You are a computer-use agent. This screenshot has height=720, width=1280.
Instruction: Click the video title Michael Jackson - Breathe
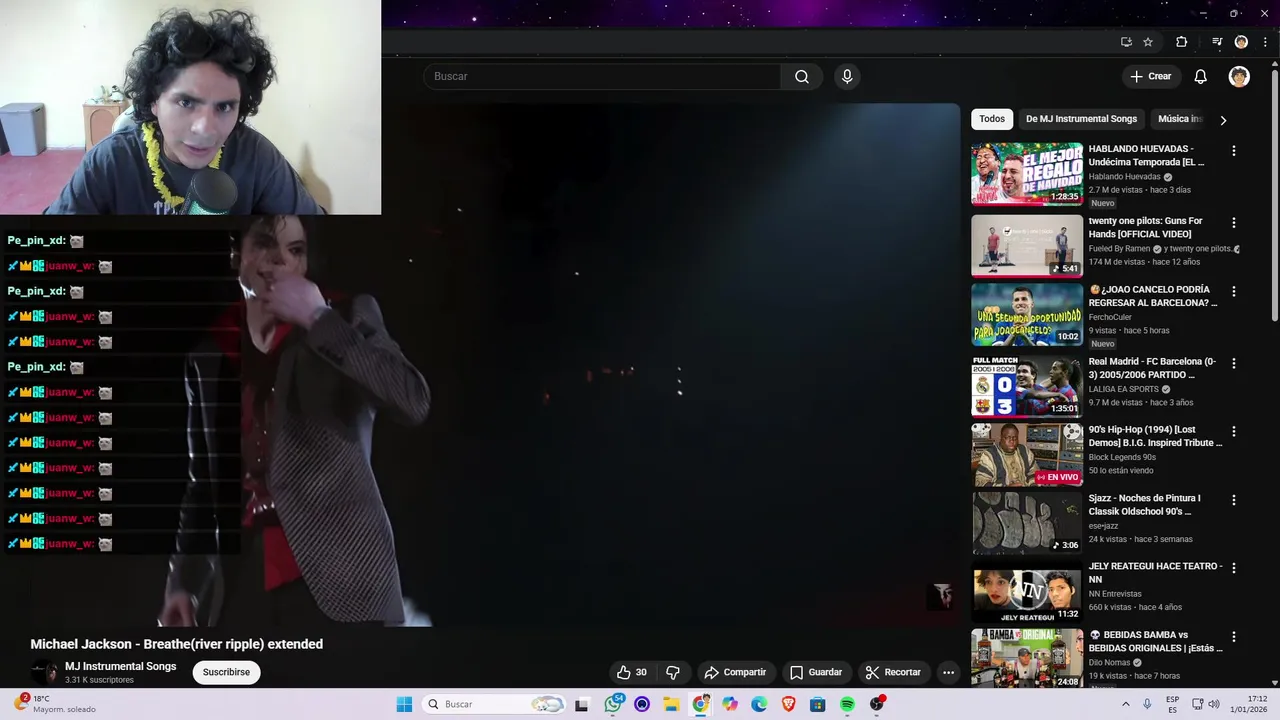coord(177,644)
